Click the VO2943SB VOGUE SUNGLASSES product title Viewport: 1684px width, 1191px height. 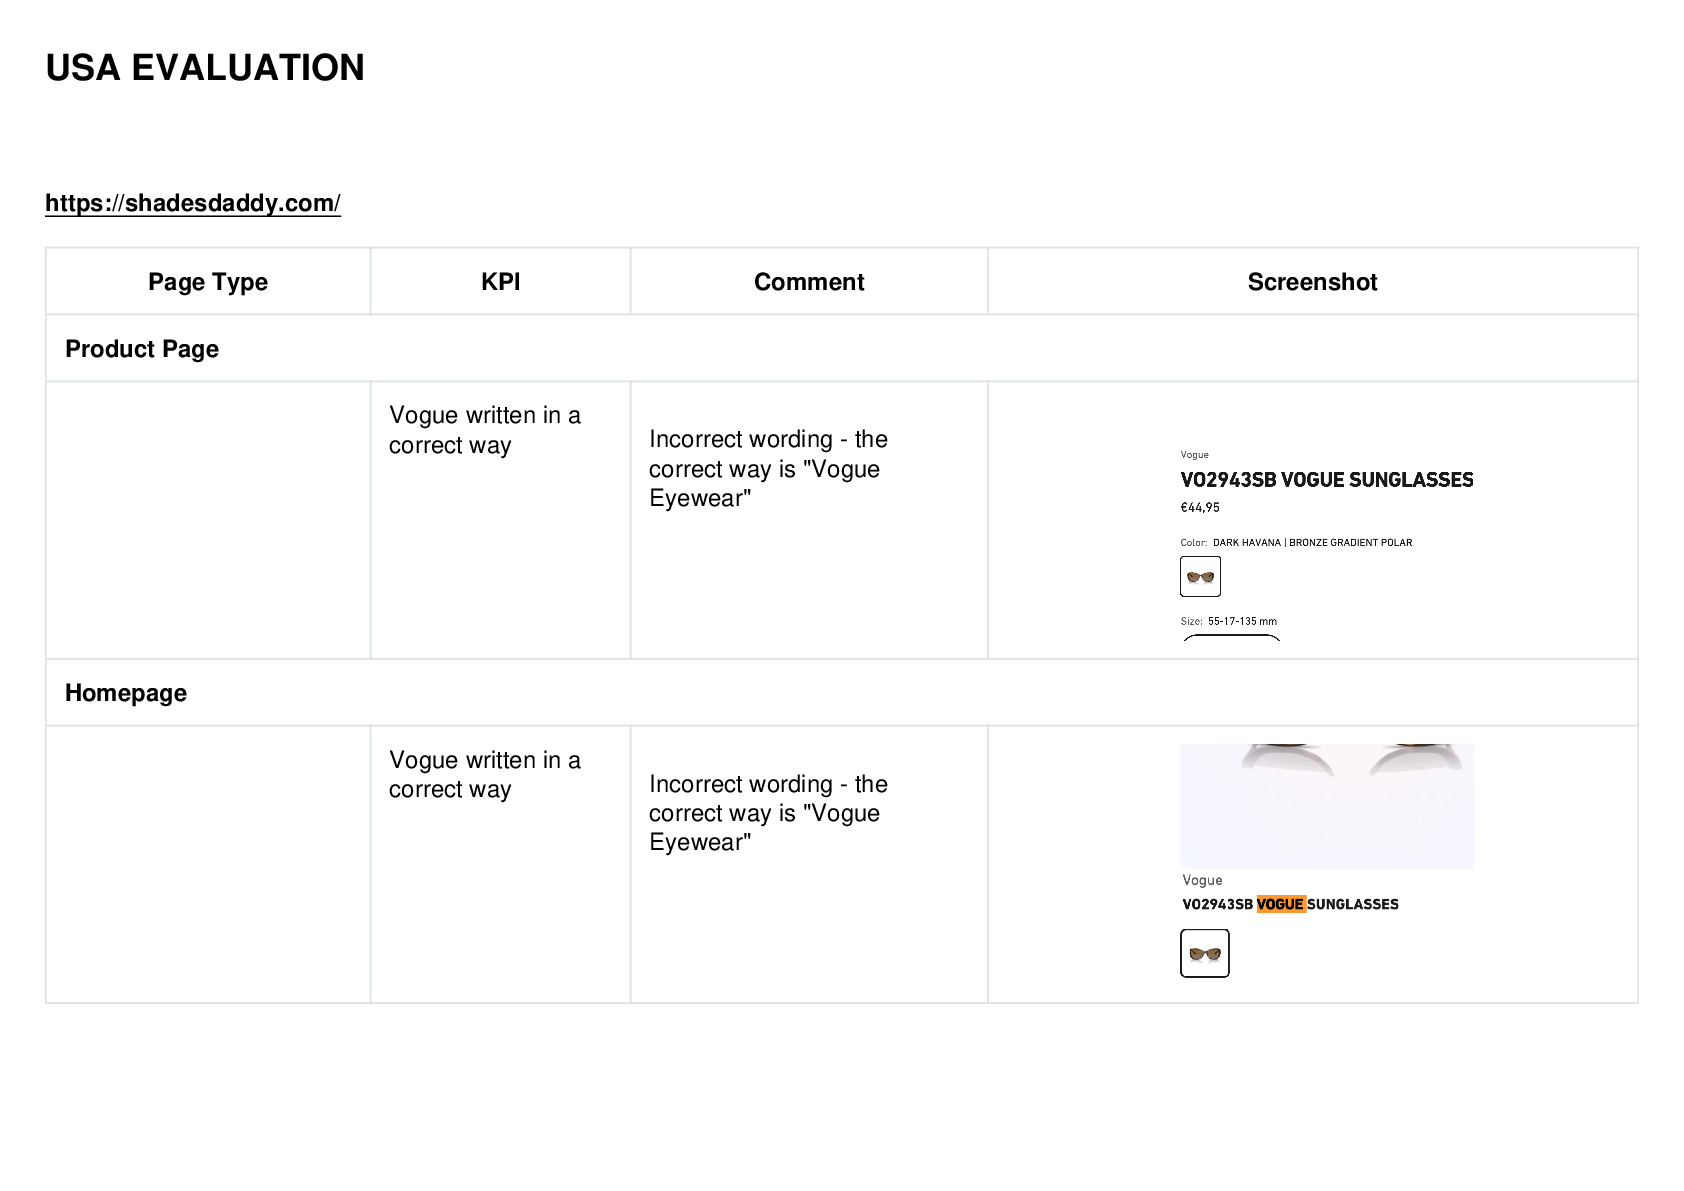point(1327,480)
